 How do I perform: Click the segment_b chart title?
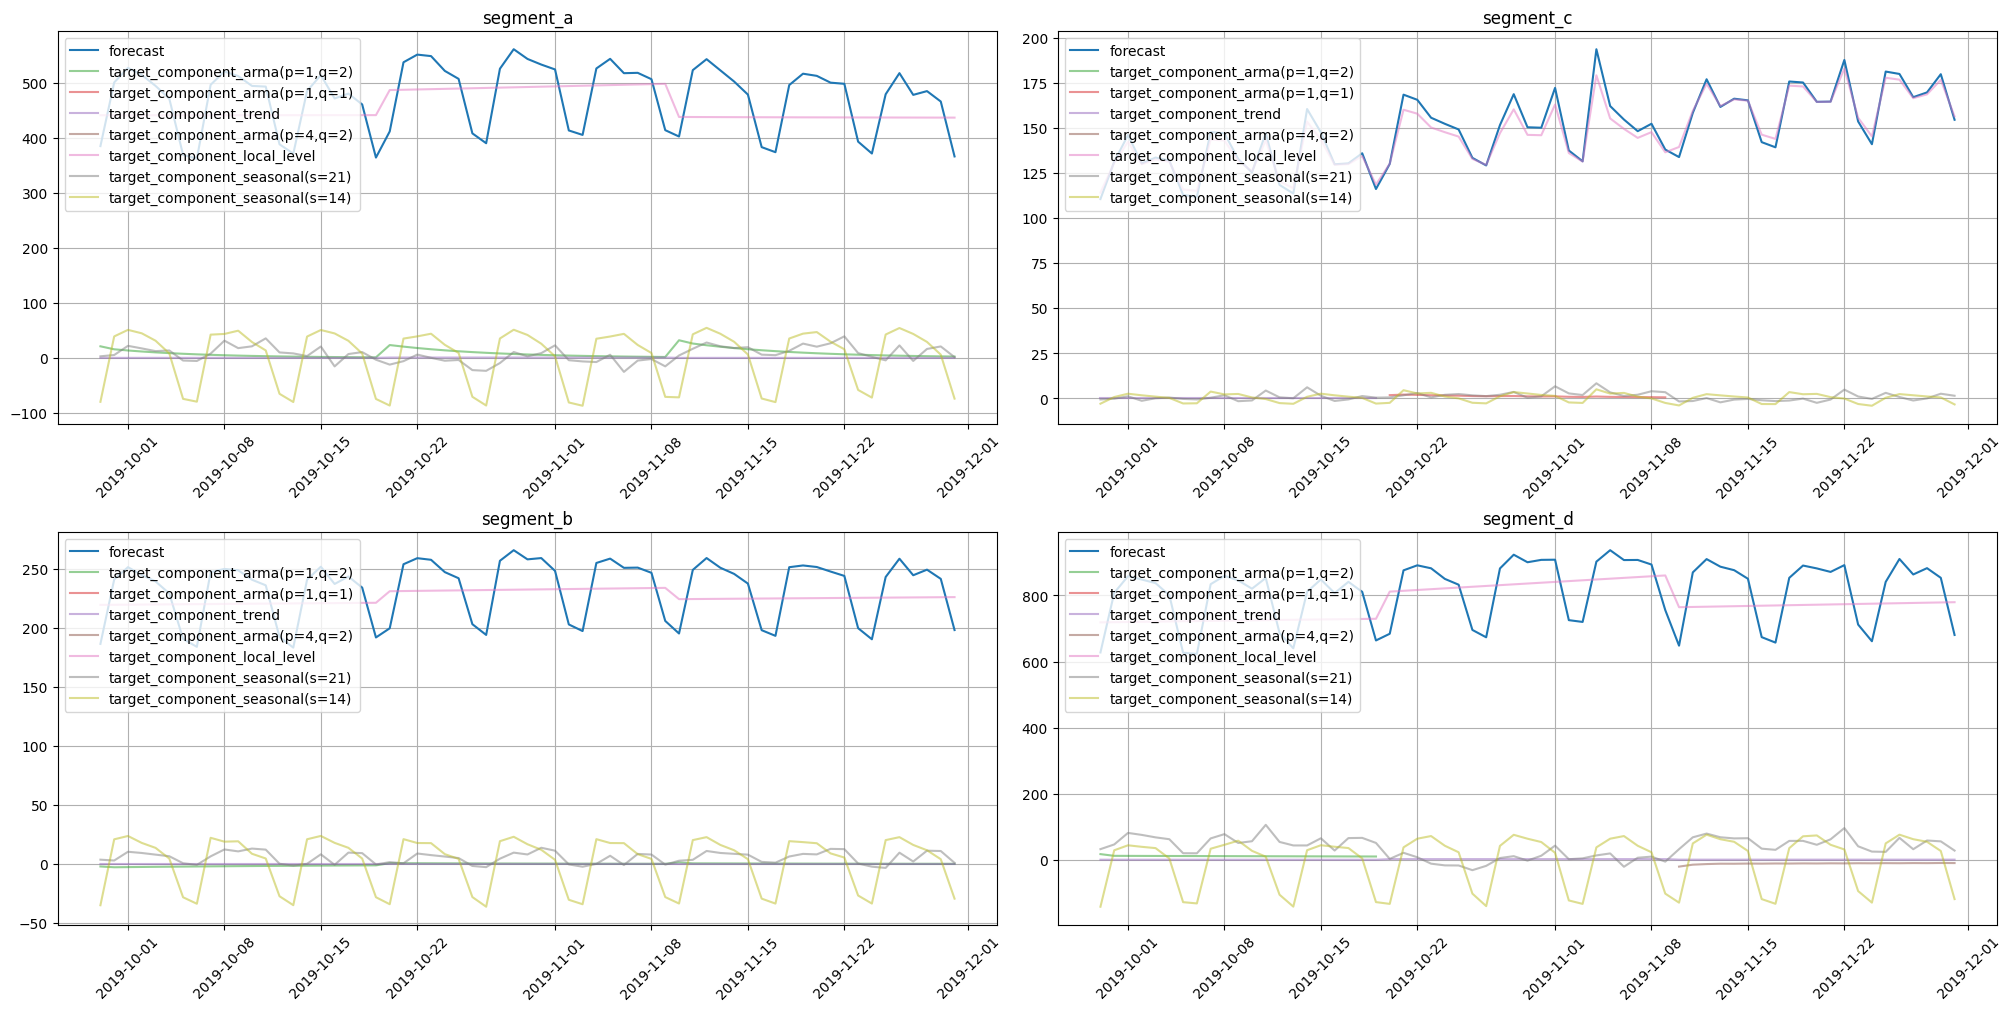point(527,519)
